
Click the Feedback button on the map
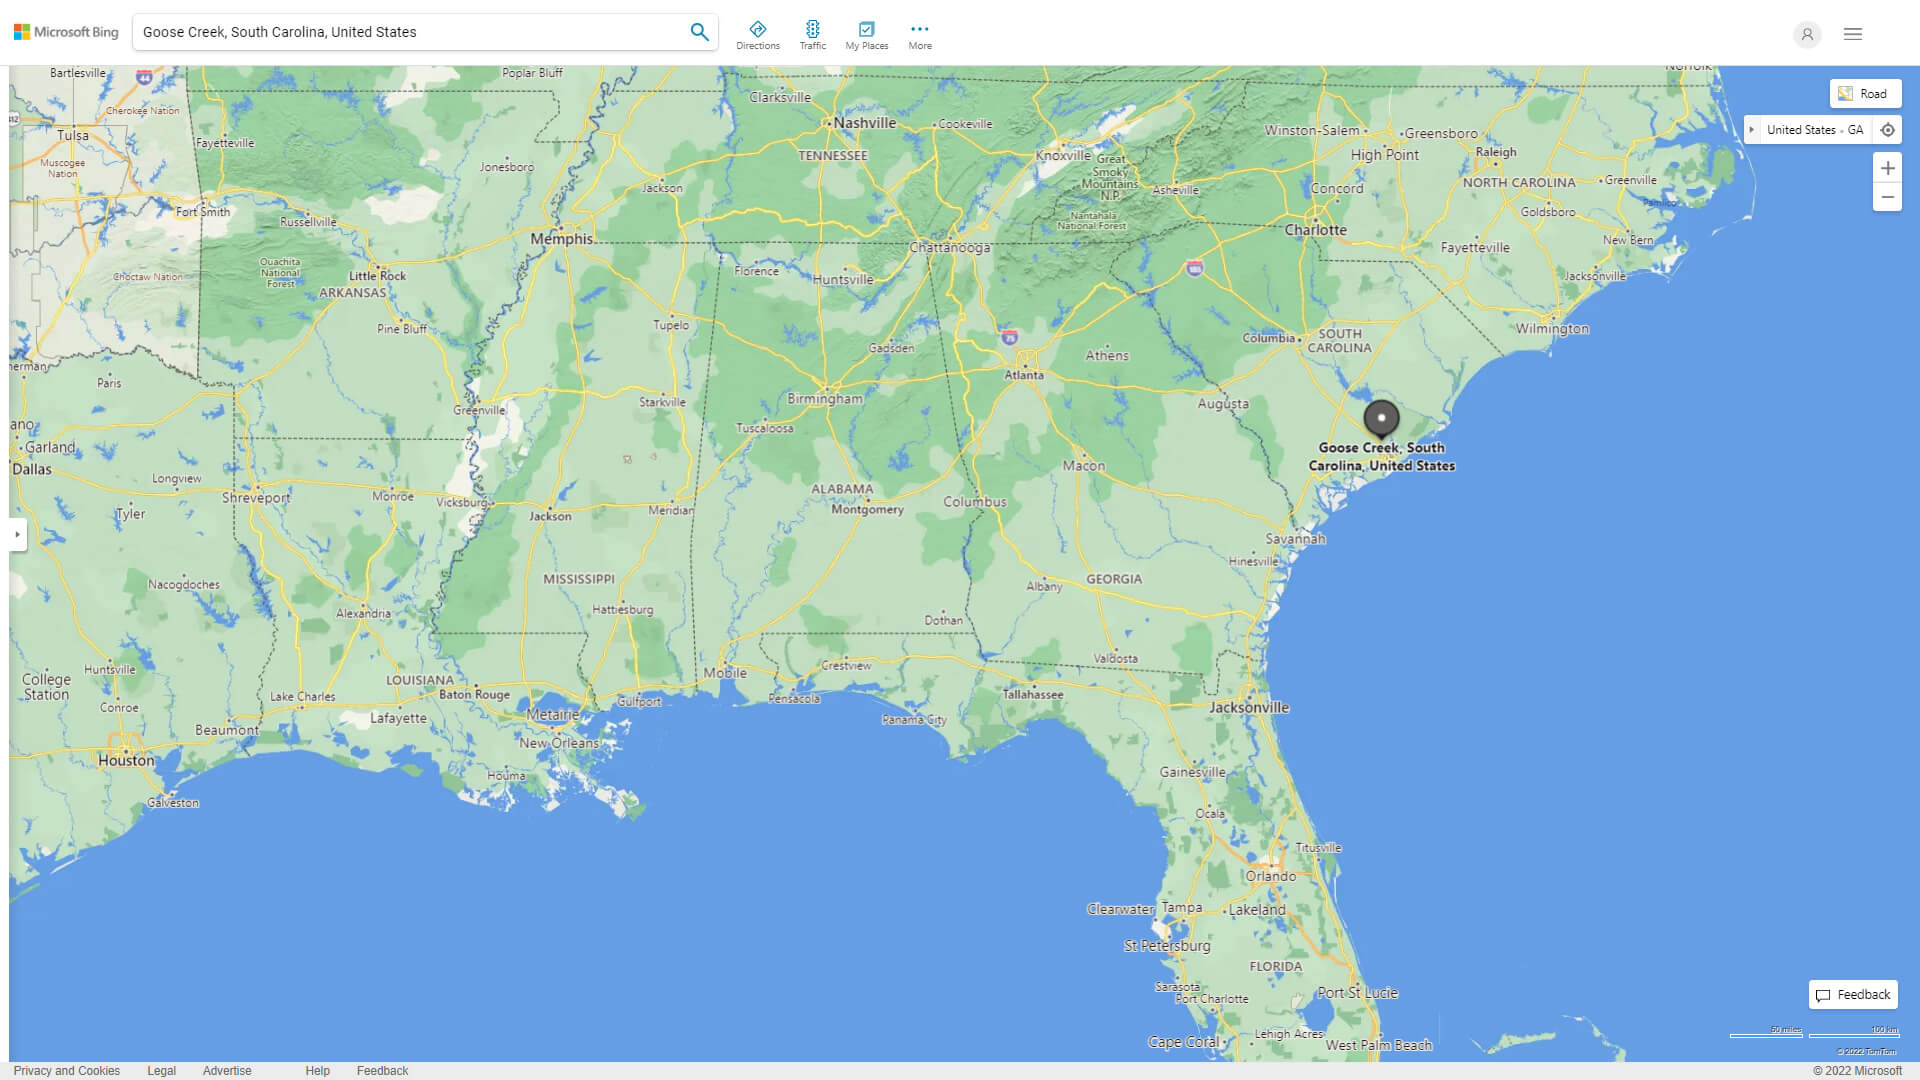[x=1853, y=995]
